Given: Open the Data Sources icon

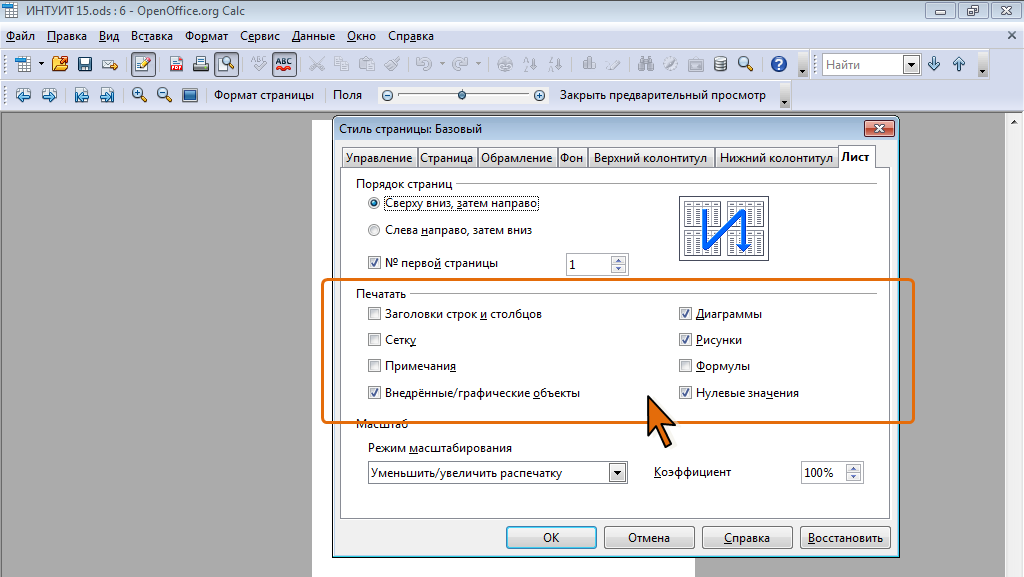Looking at the screenshot, I should pos(720,64).
